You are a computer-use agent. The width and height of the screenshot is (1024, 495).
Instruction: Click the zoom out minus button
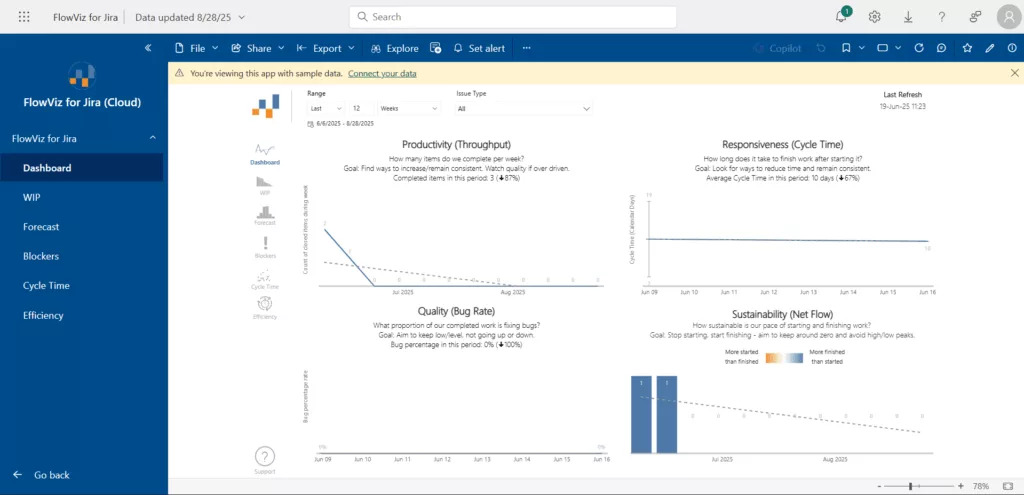click(880, 486)
